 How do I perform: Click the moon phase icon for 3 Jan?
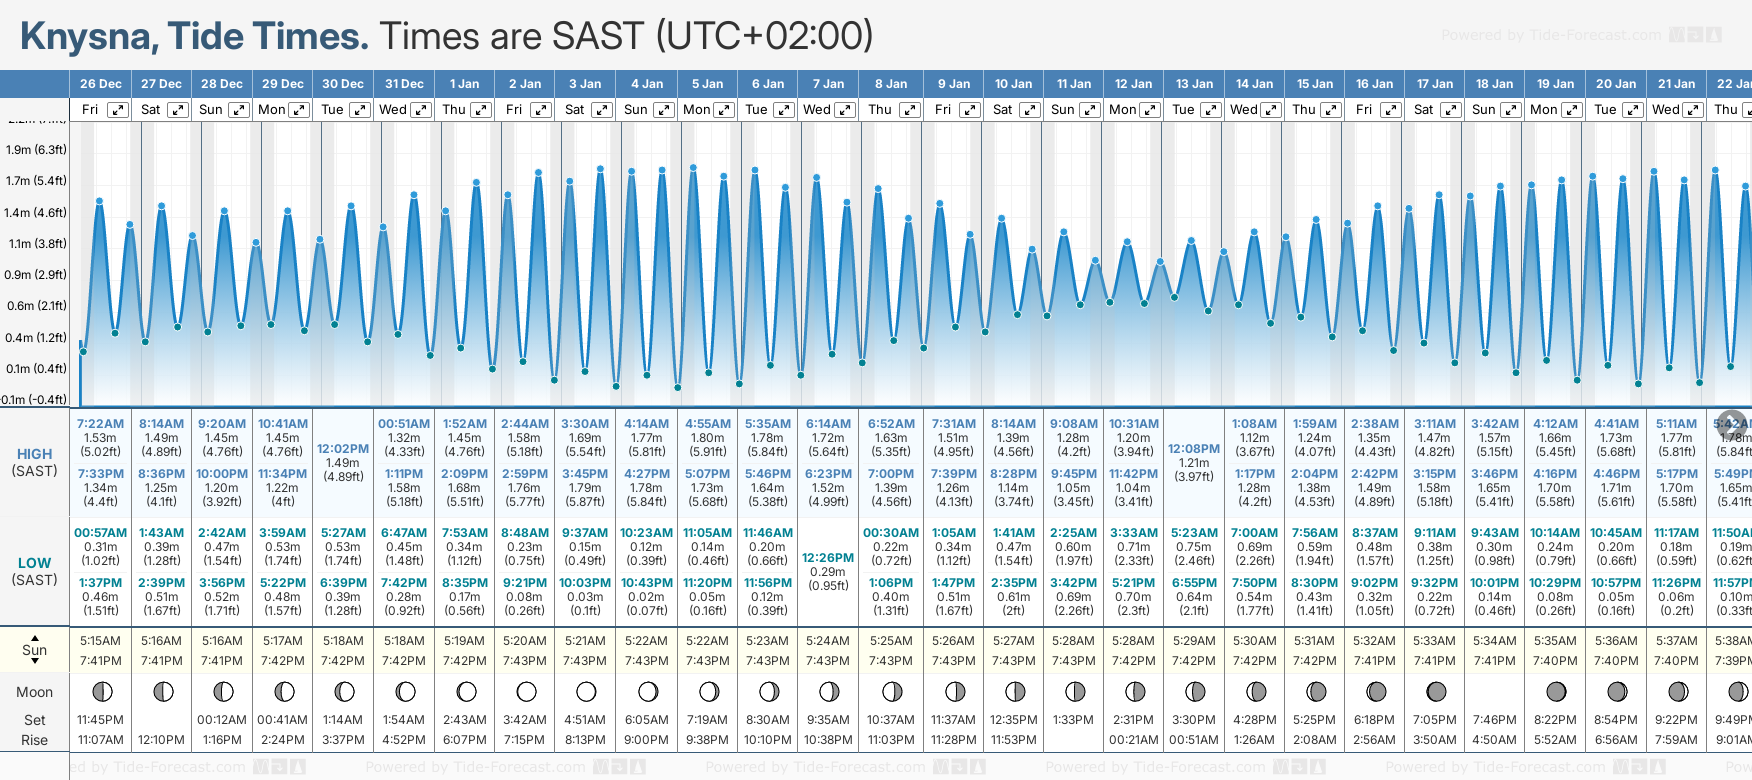click(586, 691)
